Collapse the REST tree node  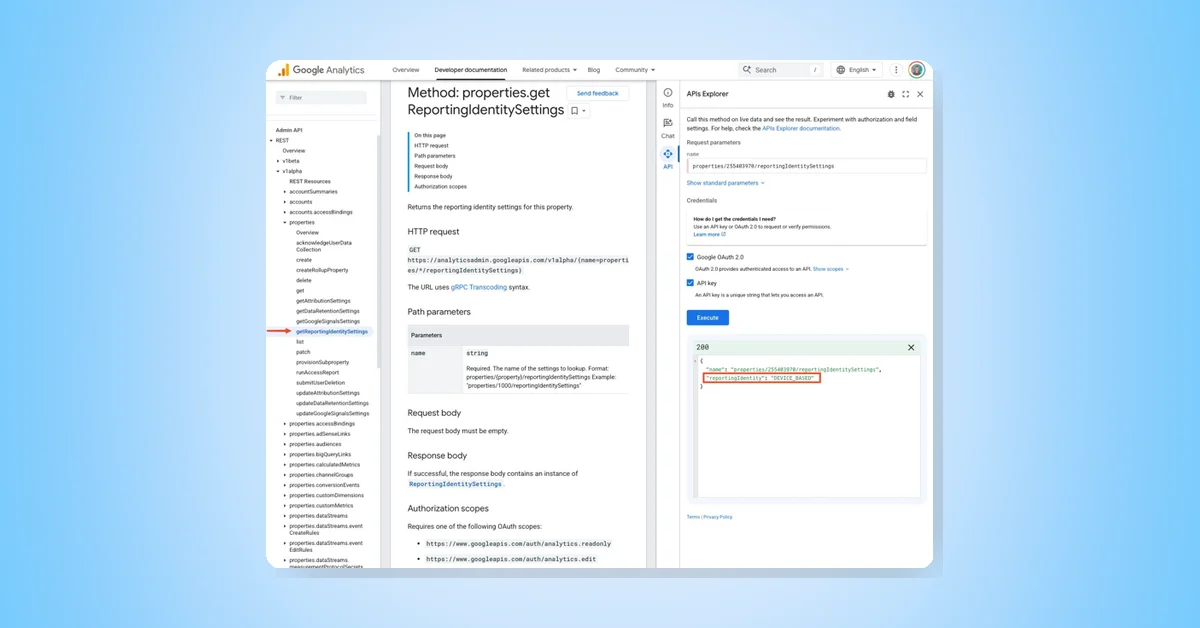tap(272, 140)
